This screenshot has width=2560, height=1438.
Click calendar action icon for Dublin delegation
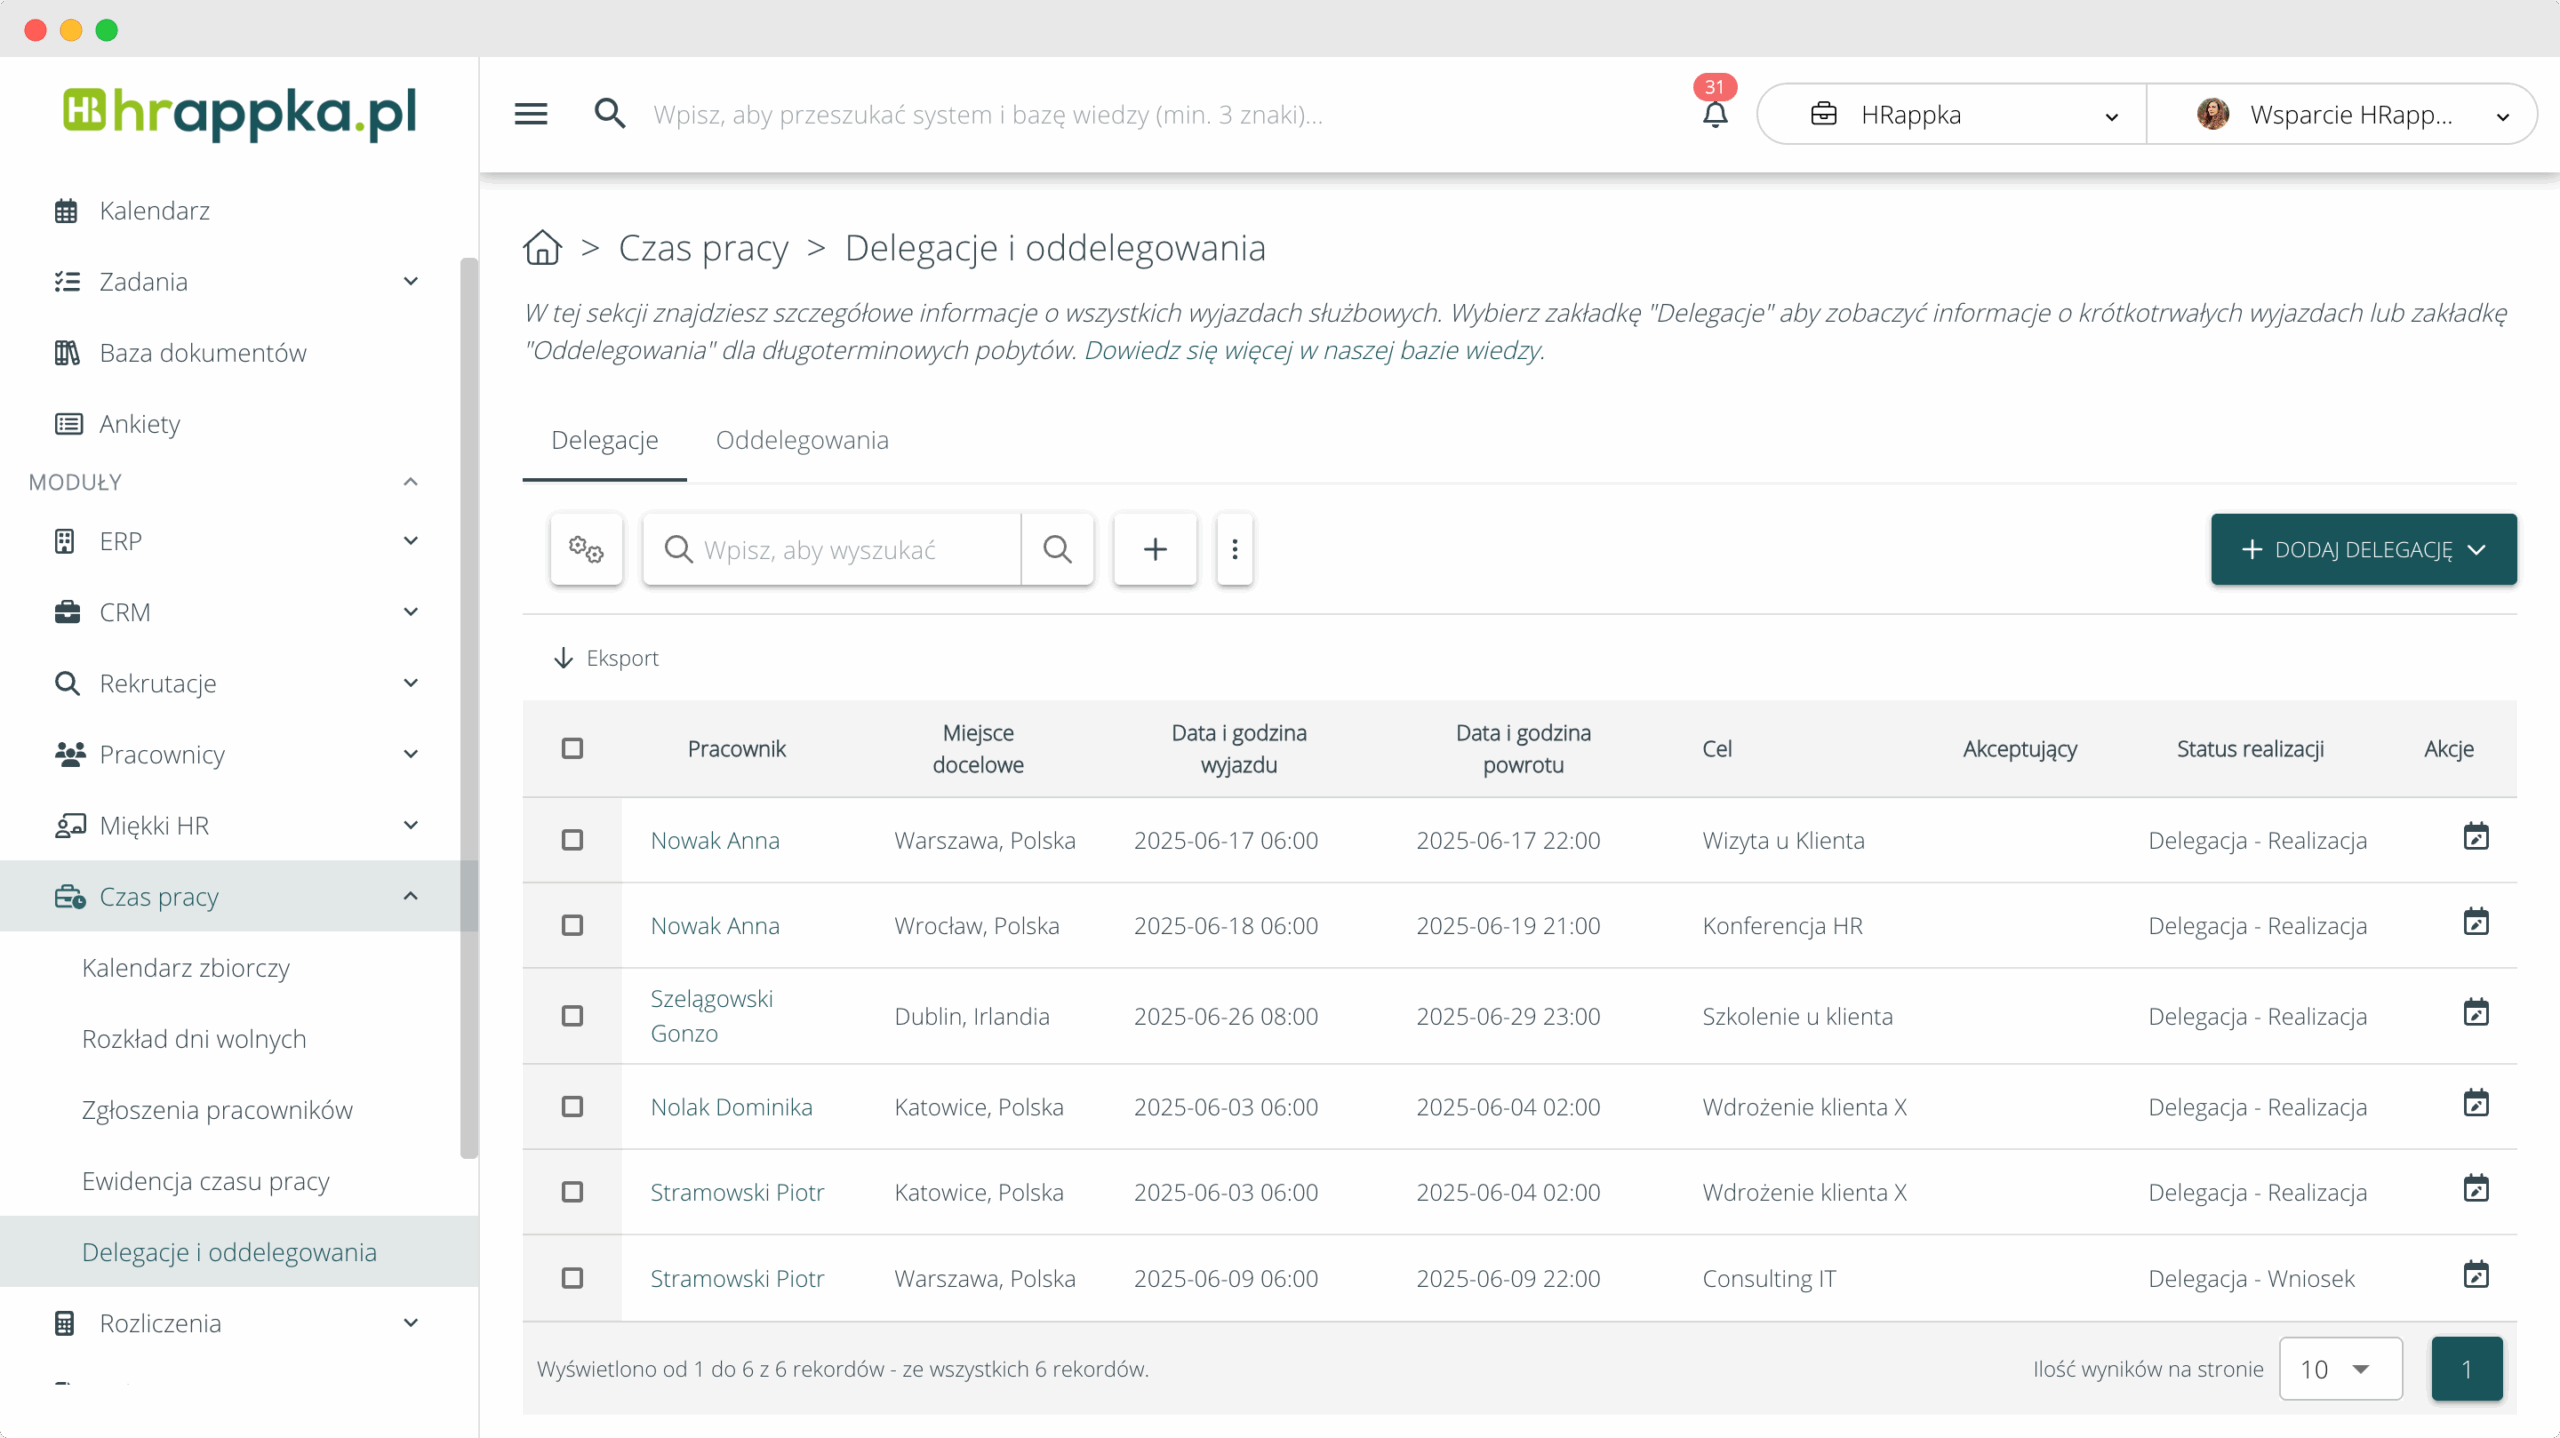[x=2475, y=1013]
